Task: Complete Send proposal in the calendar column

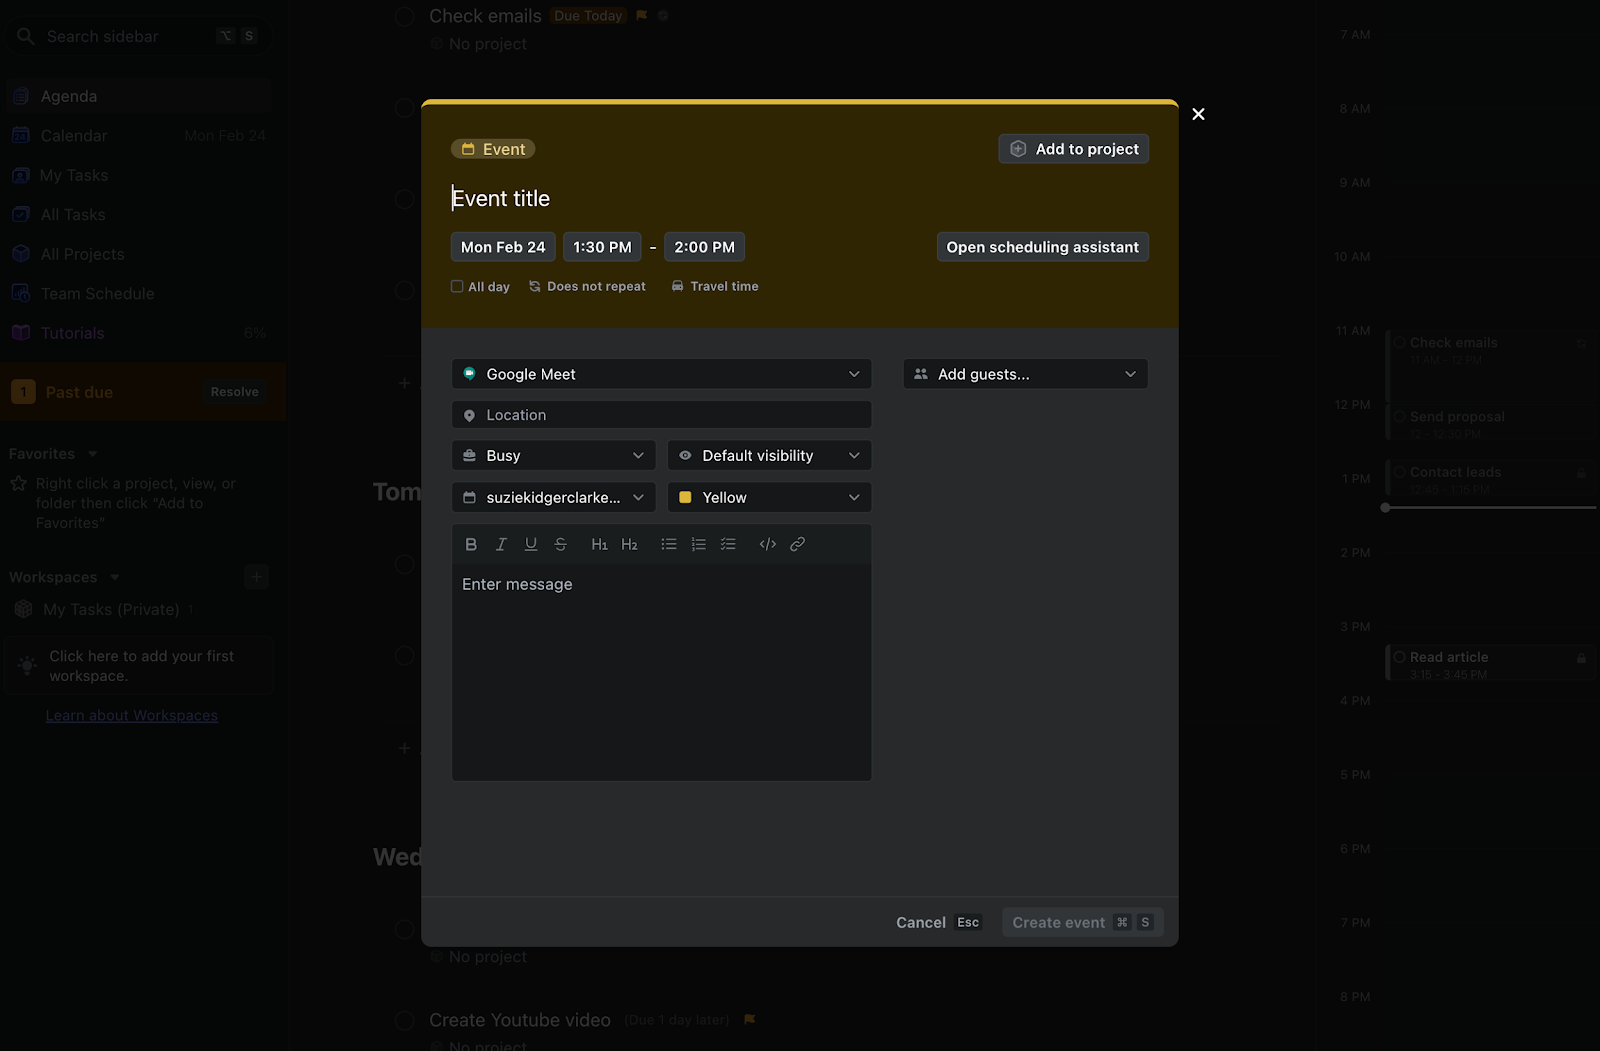Action: point(1400,416)
